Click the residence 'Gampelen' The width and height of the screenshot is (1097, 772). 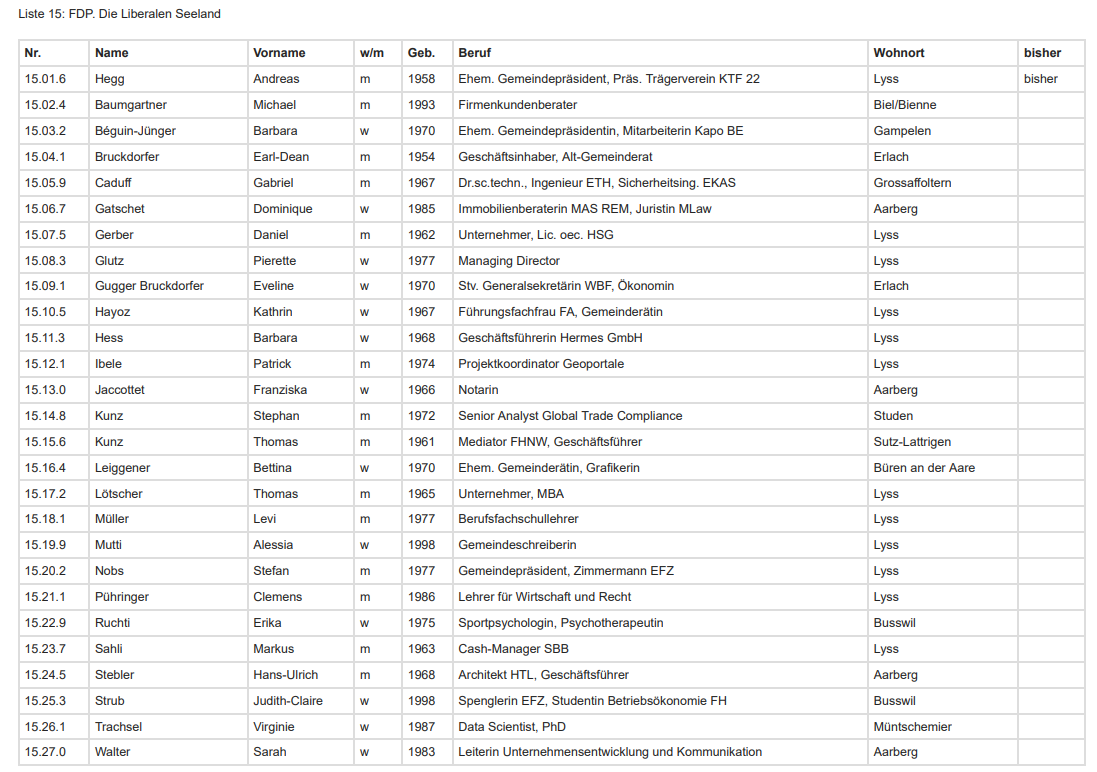click(x=902, y=131)
